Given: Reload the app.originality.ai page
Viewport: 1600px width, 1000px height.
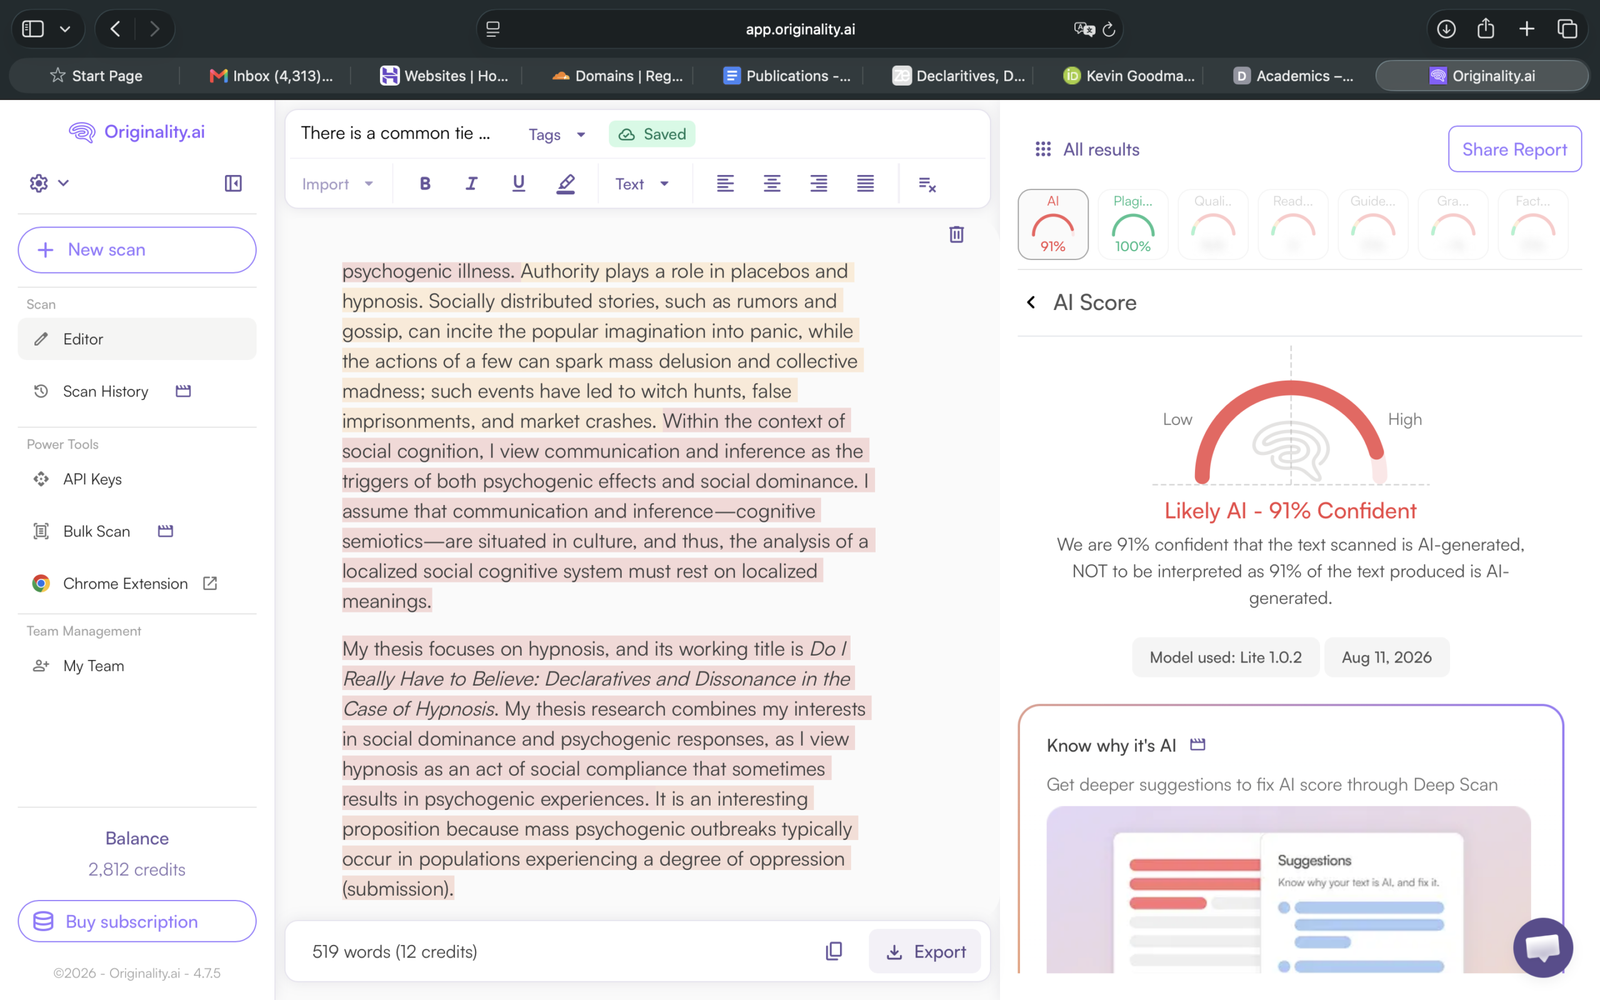Looking at the screenshot, I should pos(1109,29).
